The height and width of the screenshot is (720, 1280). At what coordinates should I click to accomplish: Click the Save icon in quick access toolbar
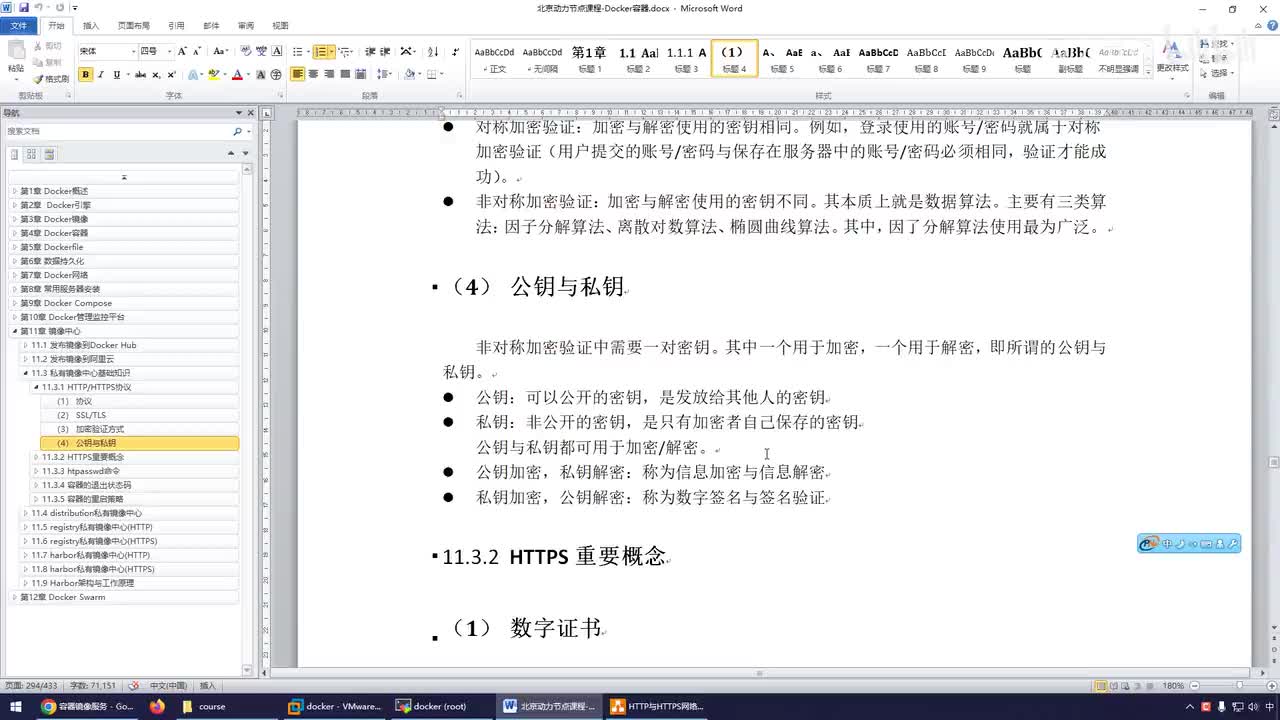pos(24,7)
